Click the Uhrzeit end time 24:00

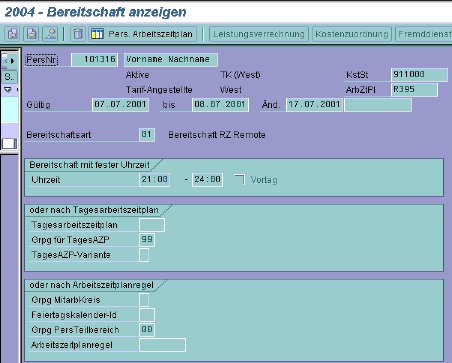click(207, 180)
